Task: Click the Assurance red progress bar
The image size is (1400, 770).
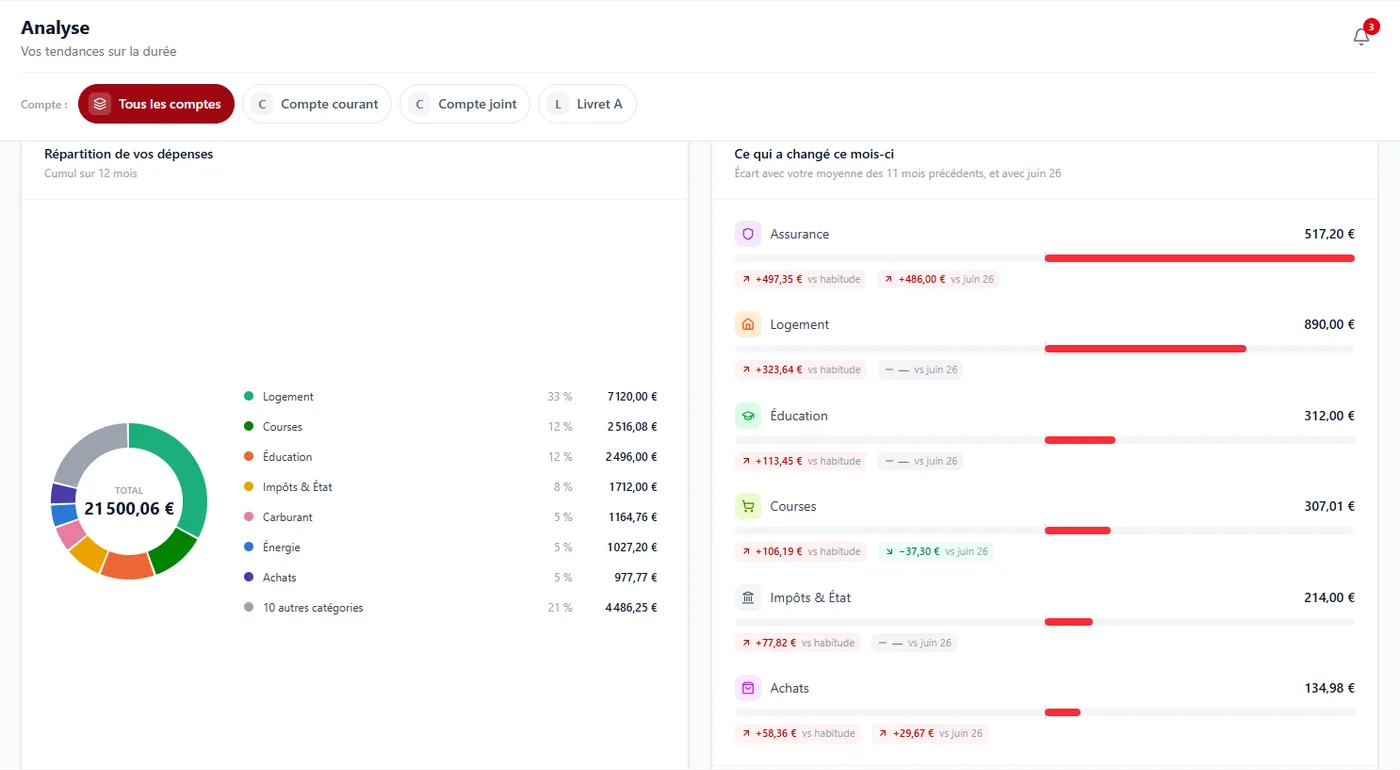Action: [x=1199, y=258]
